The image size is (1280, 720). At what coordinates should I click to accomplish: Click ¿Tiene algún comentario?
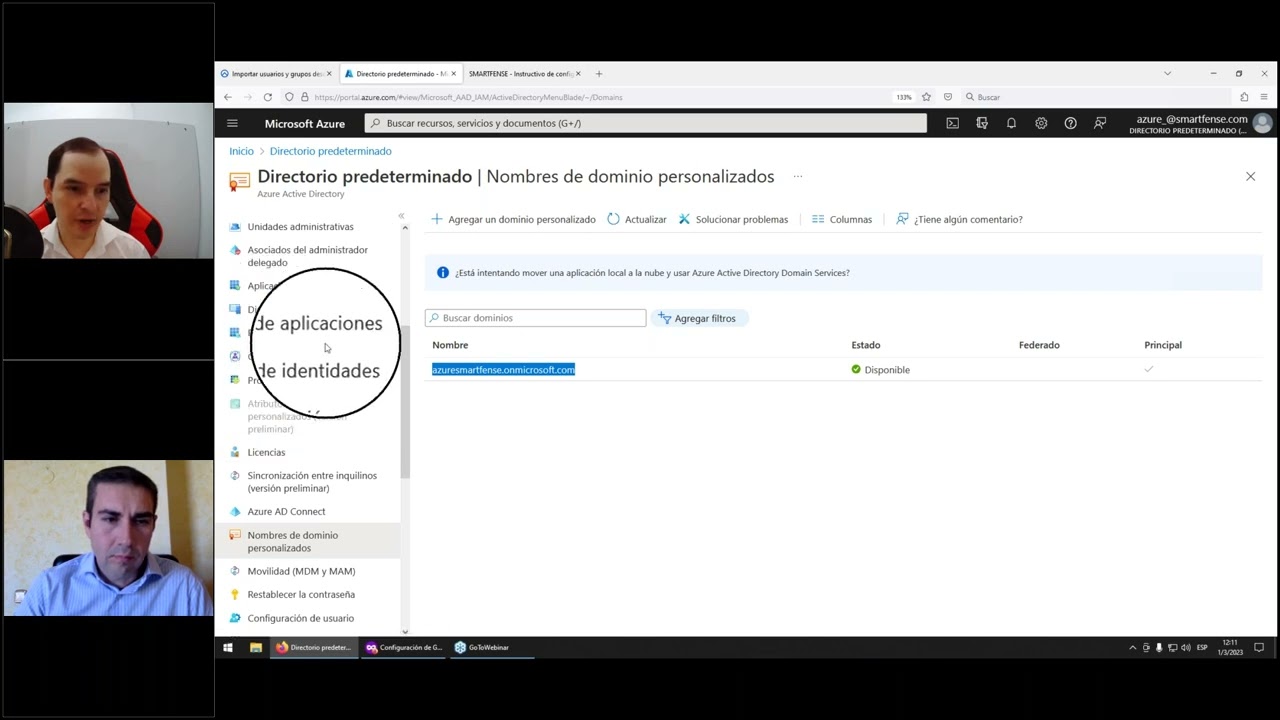(x=959, y=219)
